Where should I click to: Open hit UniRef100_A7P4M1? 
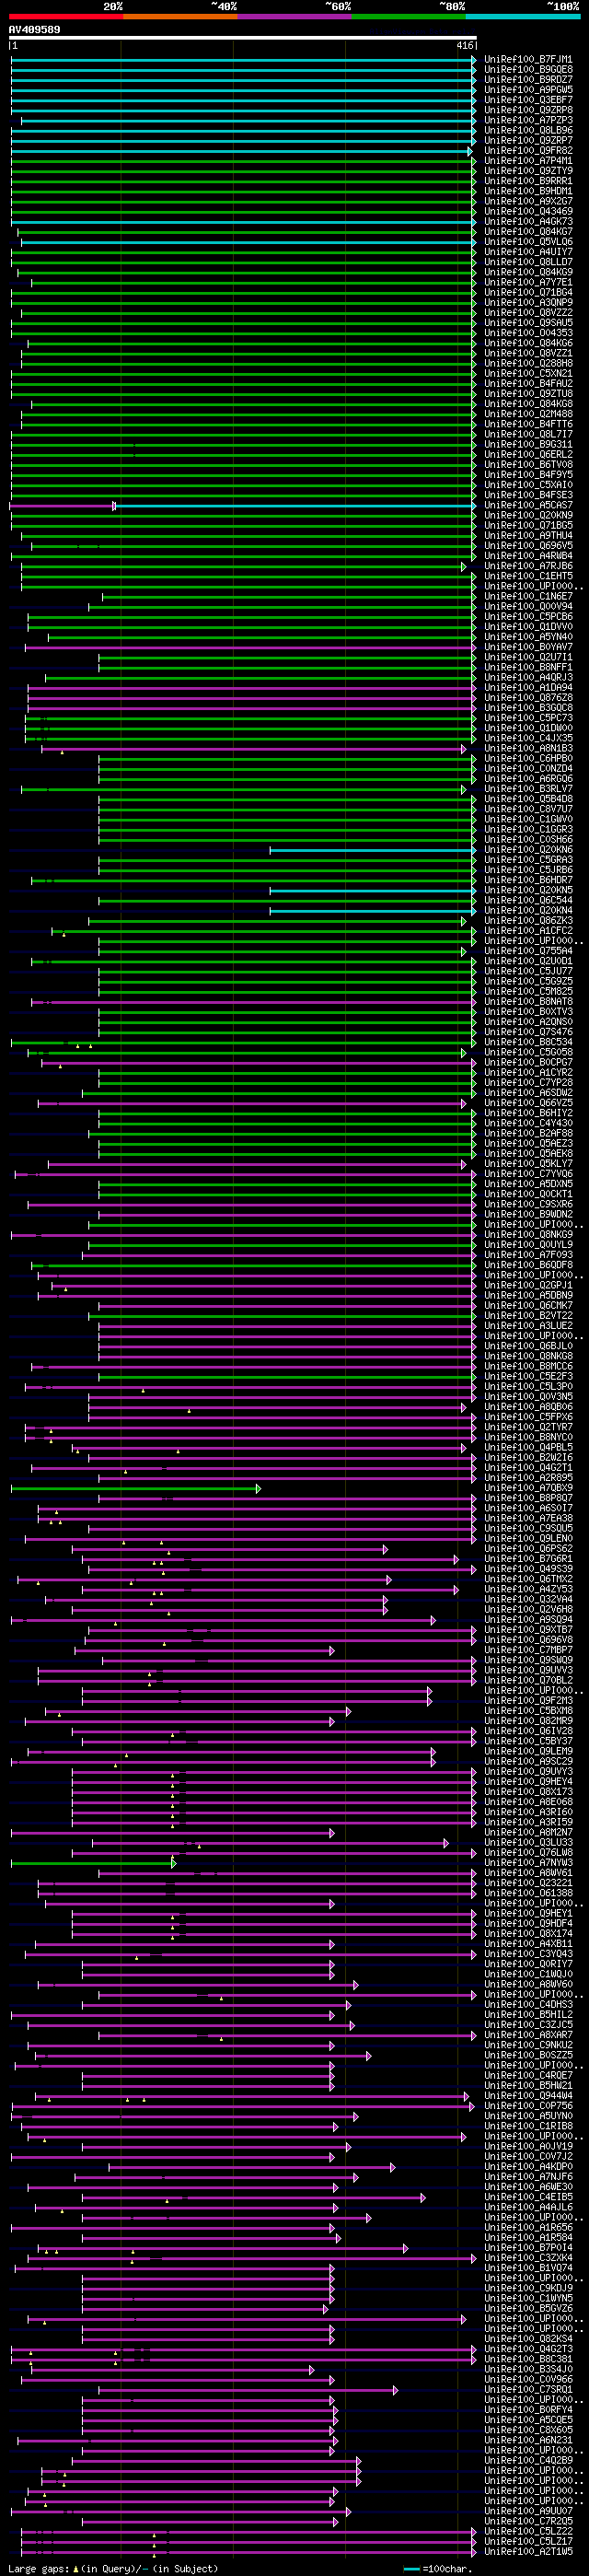click(x=529, y=161)
